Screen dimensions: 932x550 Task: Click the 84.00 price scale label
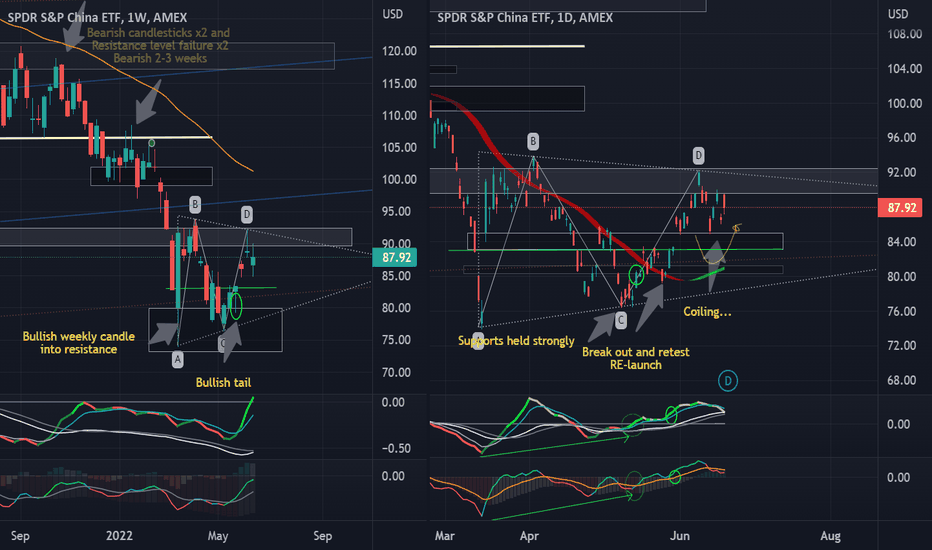902,242
